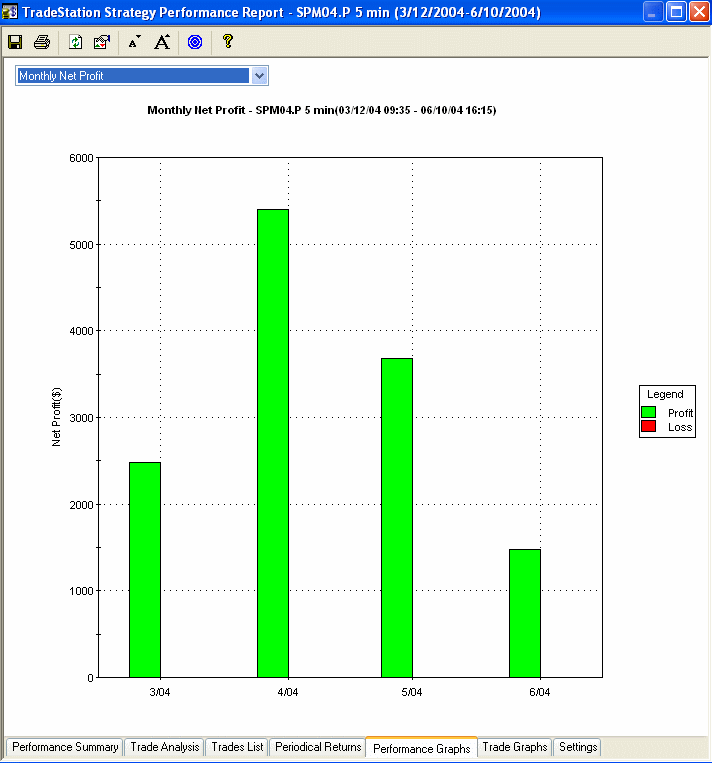Click green Profit swatch in legend
Image resolution: width=712 pixels, height=763 pixels.
pos(649,412)
